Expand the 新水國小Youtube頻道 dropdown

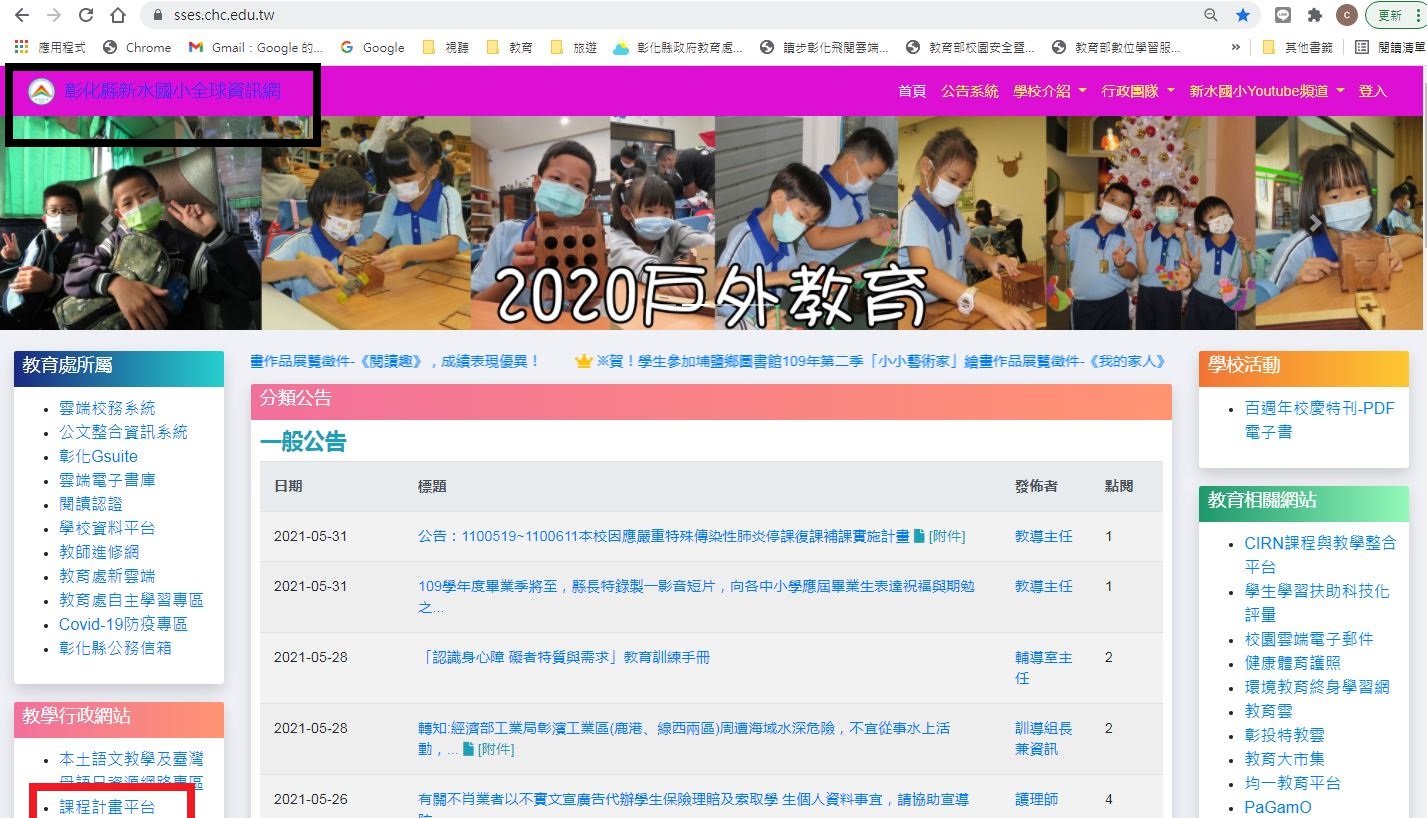tap(1266, 91)
